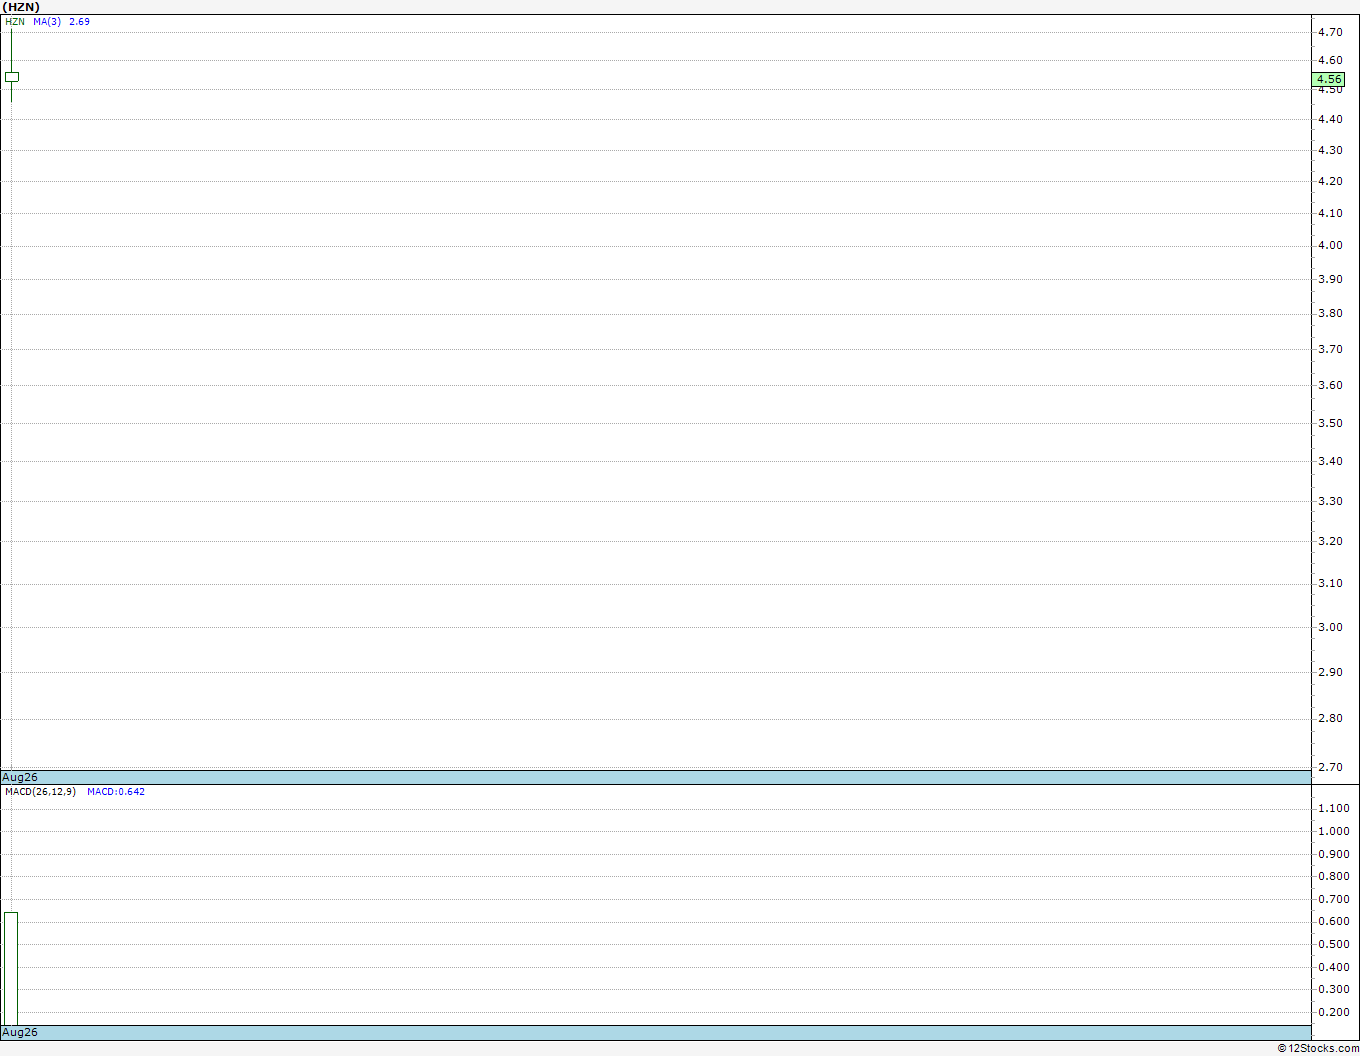Click the 0.200 MACD axis label
Screen dimensions: 1360x1056
point(1334,1012)
